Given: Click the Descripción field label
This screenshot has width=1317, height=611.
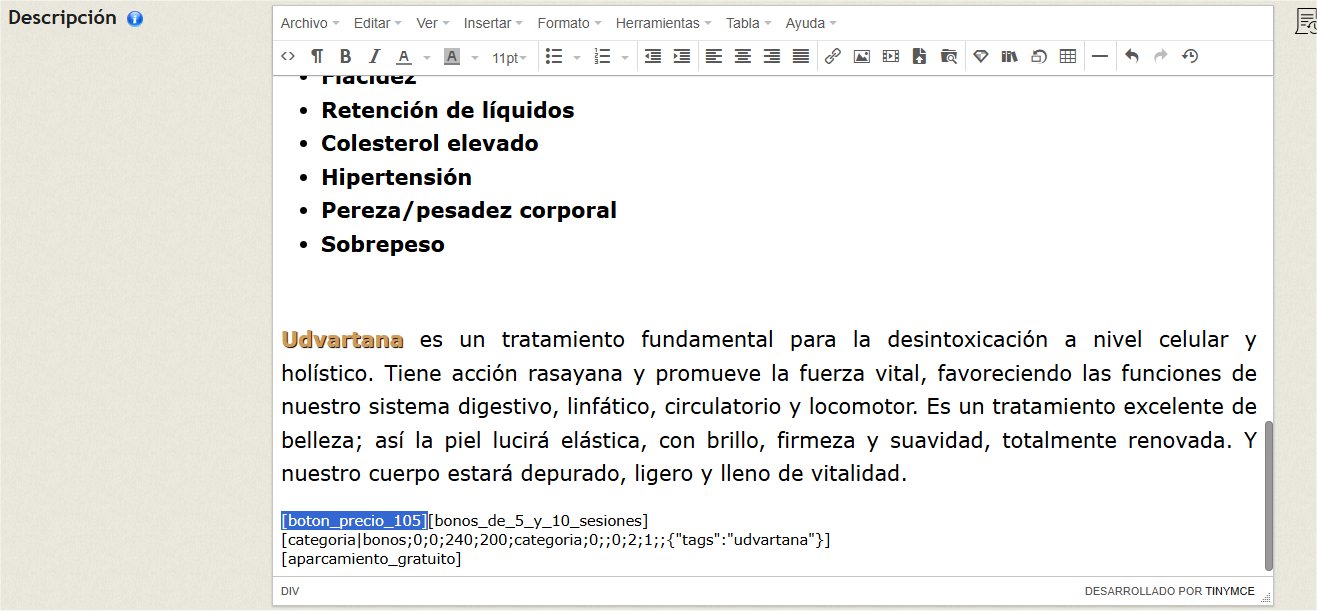Looking at the screenshot, I should (x=62, y=18).
